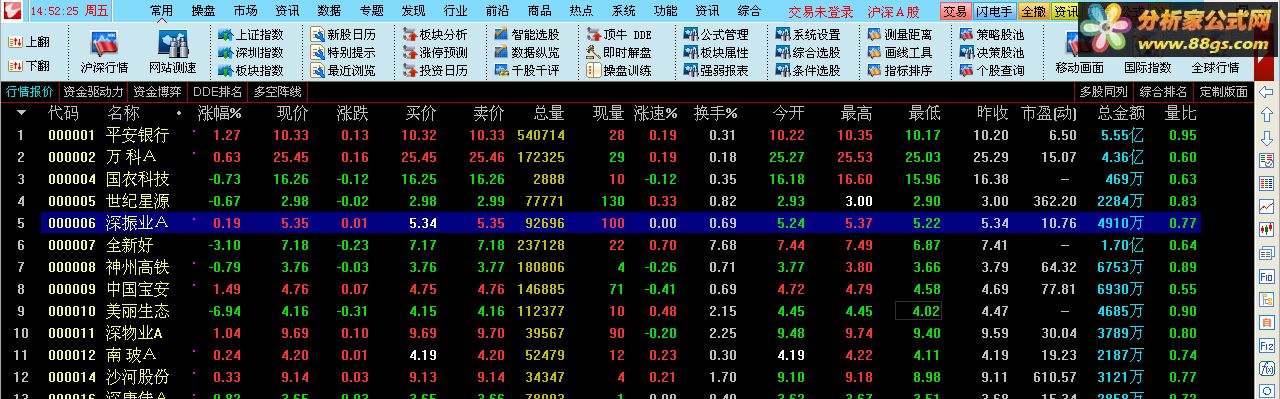Select the 000001 平安银行 row
1280x399 pixels.
coord(620,134)
